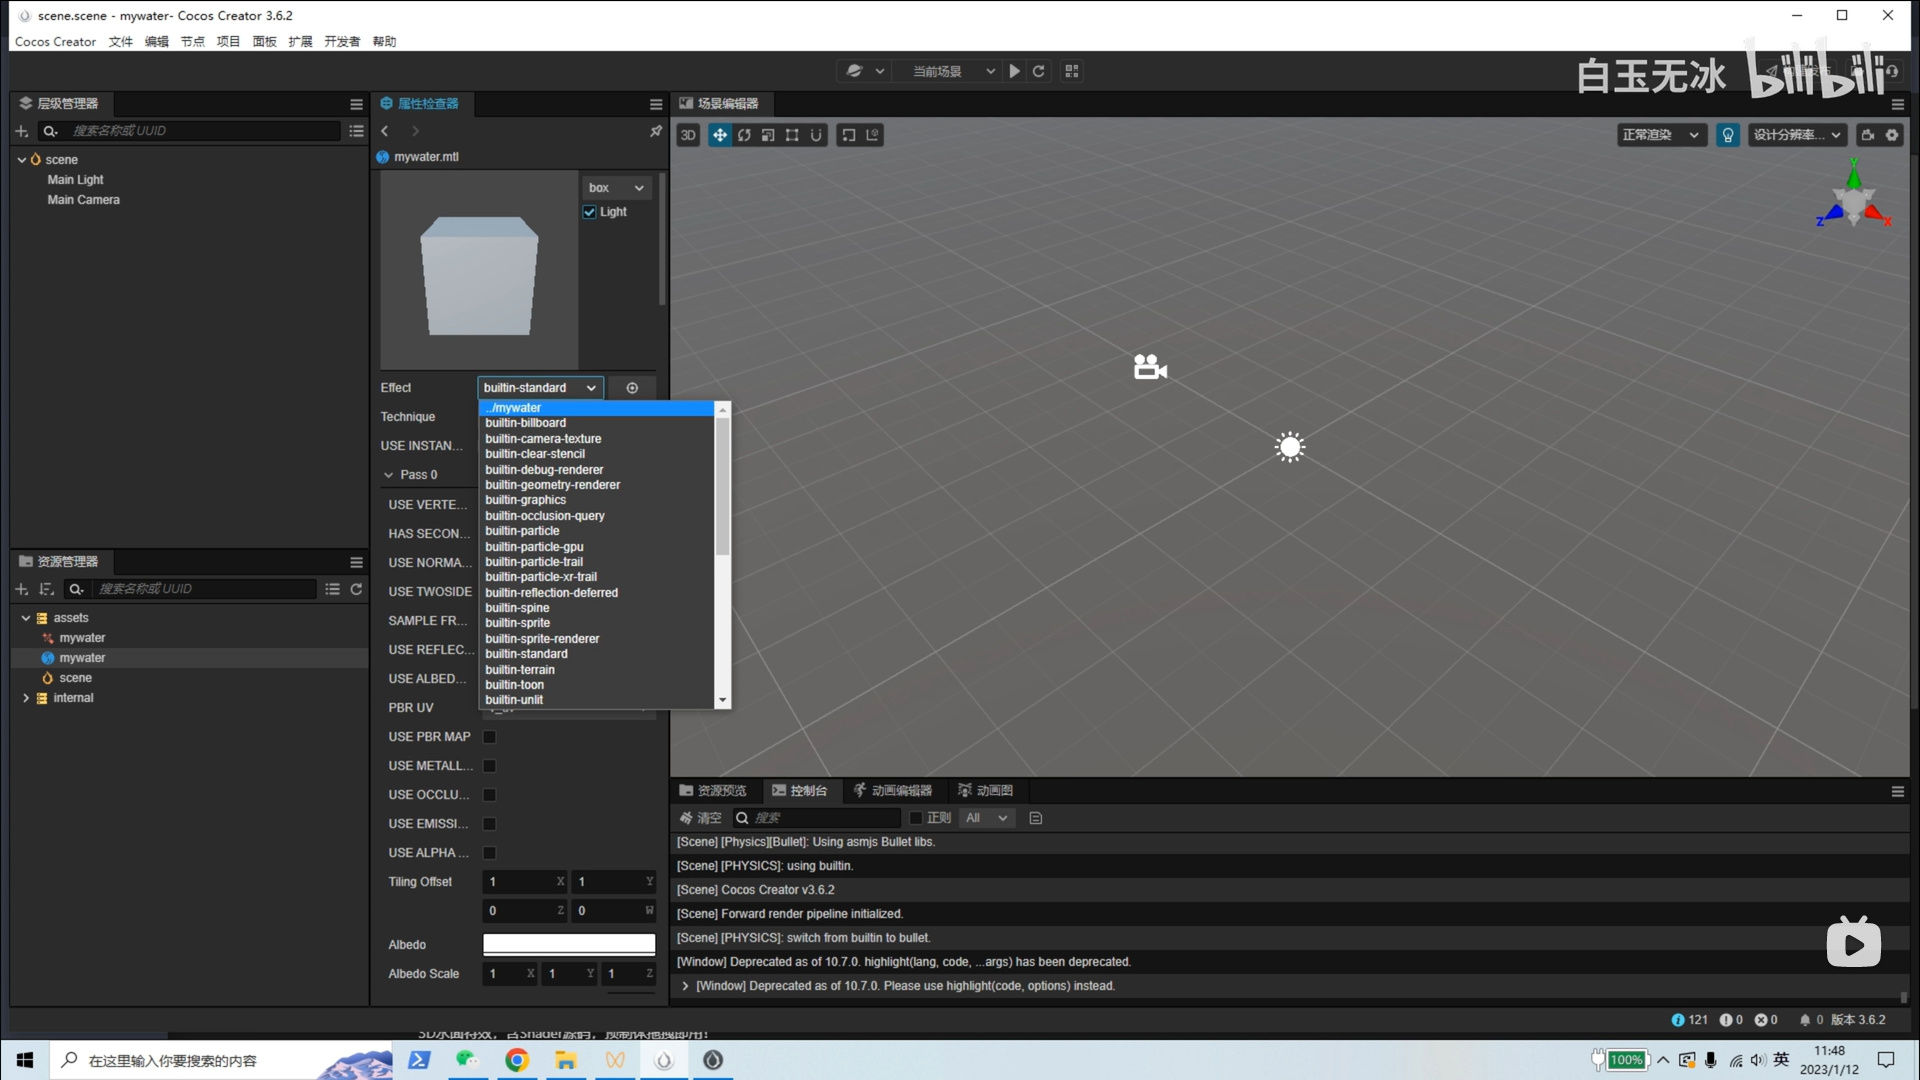Image resolution: width=1920 pixels, height=1080 pixels.
Task: Toggle the 3D/2D view mode button
Action: tap(687, 135)
